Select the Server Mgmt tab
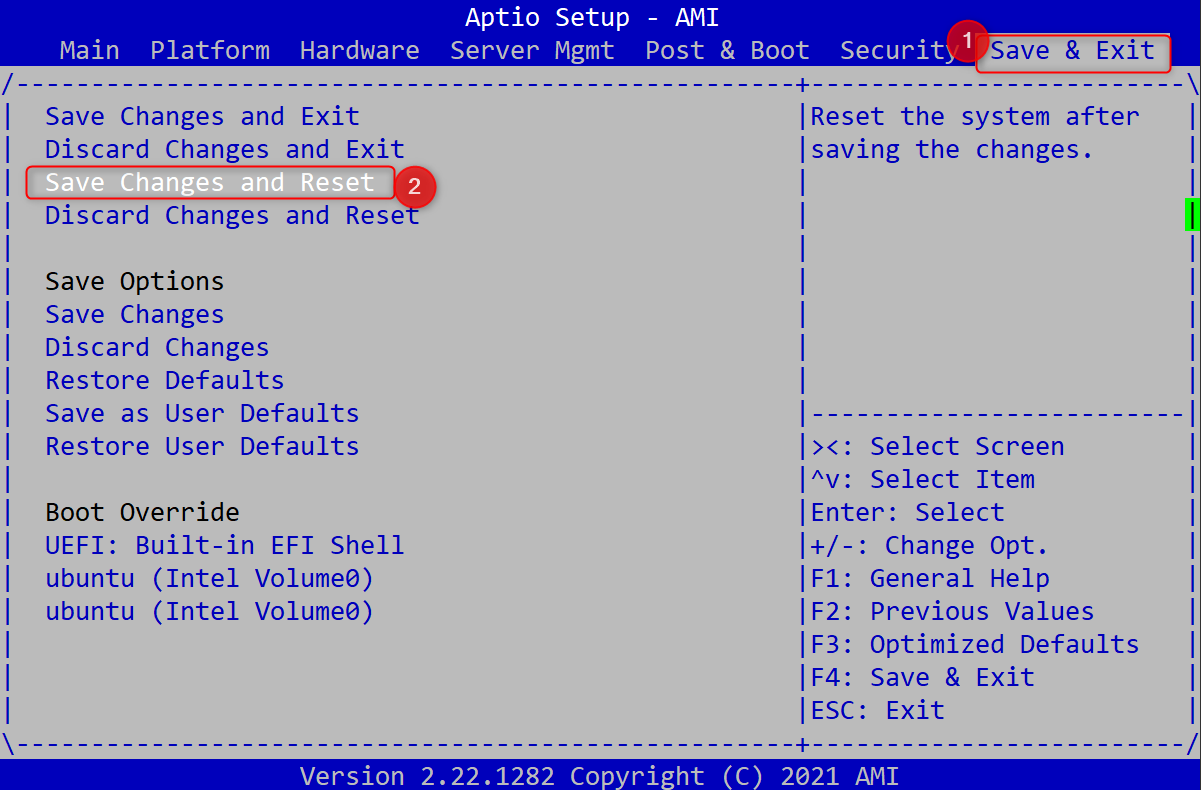 click(x=532, y=50)
